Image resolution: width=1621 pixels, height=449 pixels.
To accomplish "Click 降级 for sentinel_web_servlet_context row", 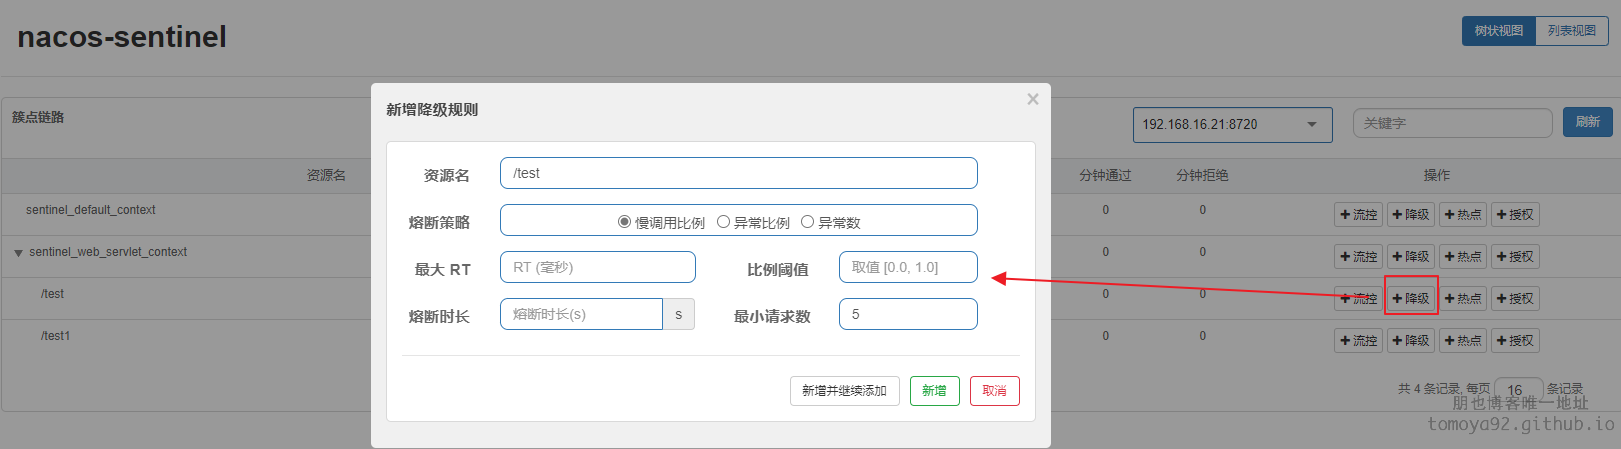I will pos(1411,256).
